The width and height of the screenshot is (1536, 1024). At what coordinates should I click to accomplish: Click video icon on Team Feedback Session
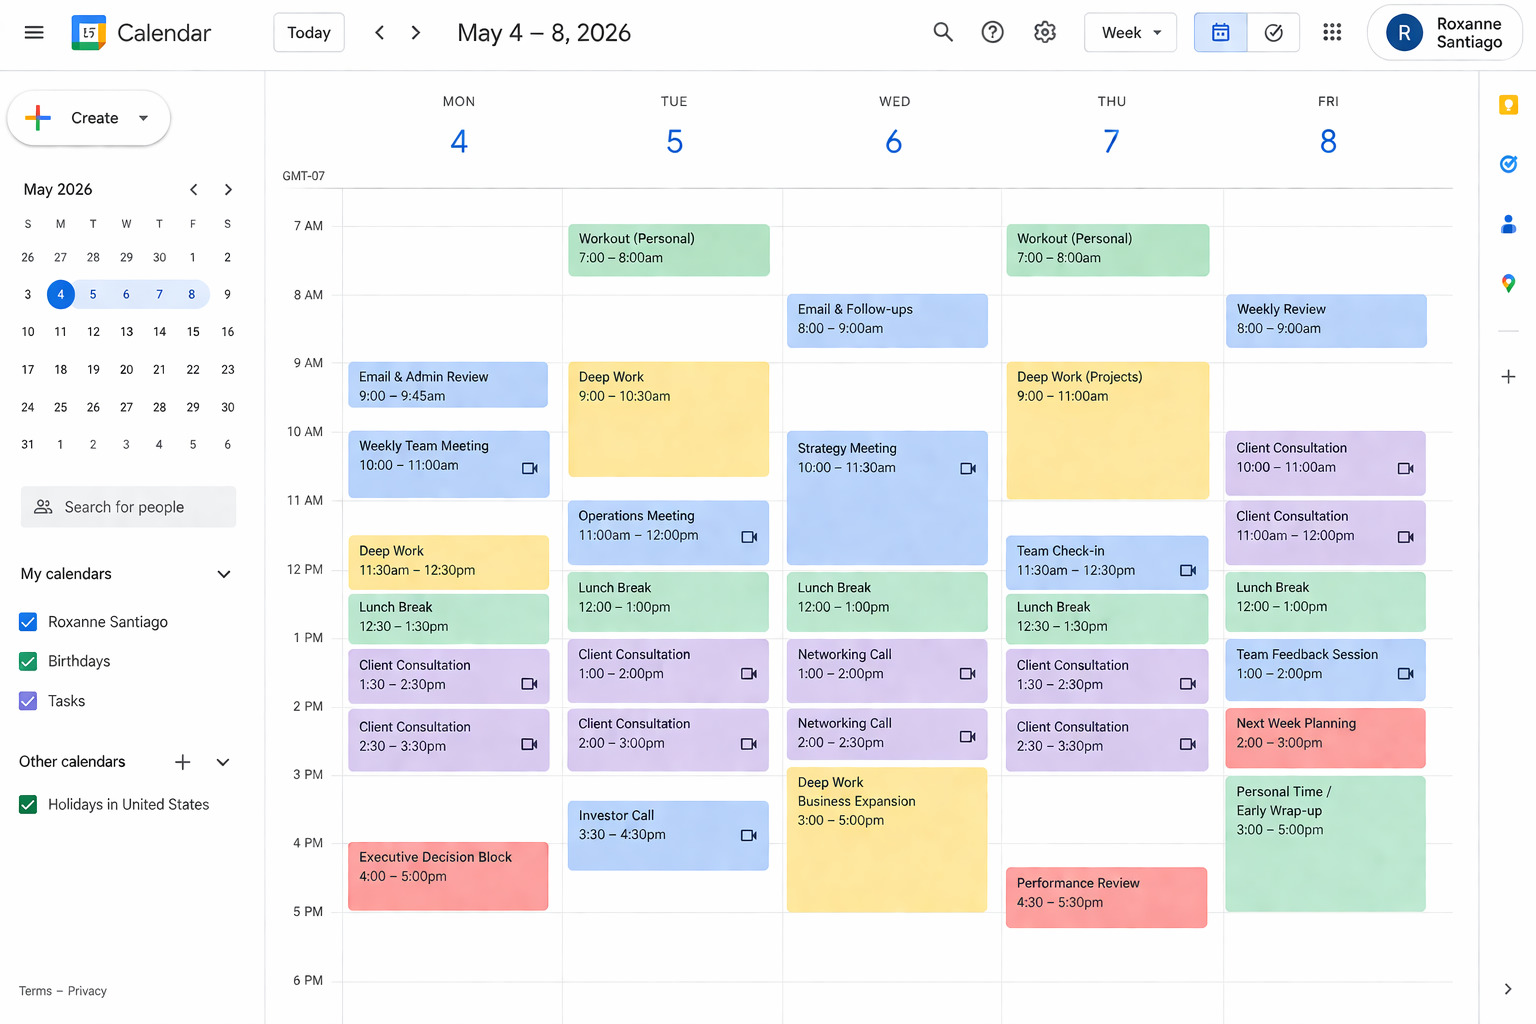pyautogui.click(x=1406, y=673)
